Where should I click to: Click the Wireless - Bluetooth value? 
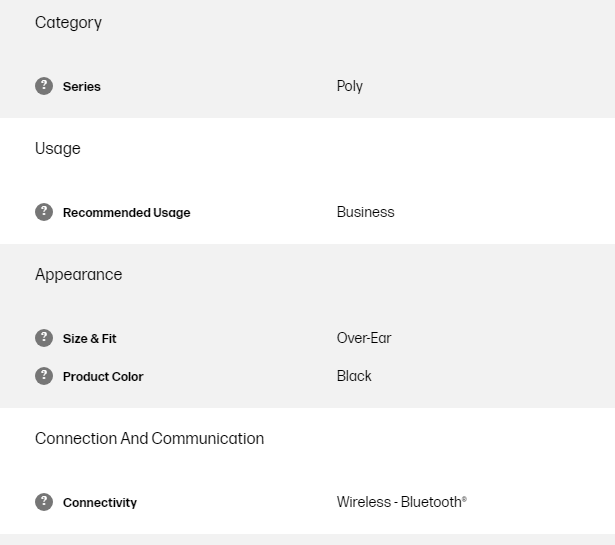click(398, 502)
